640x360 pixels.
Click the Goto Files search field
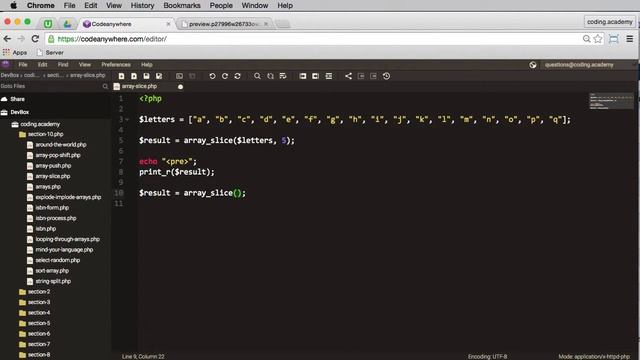point(51,86)
